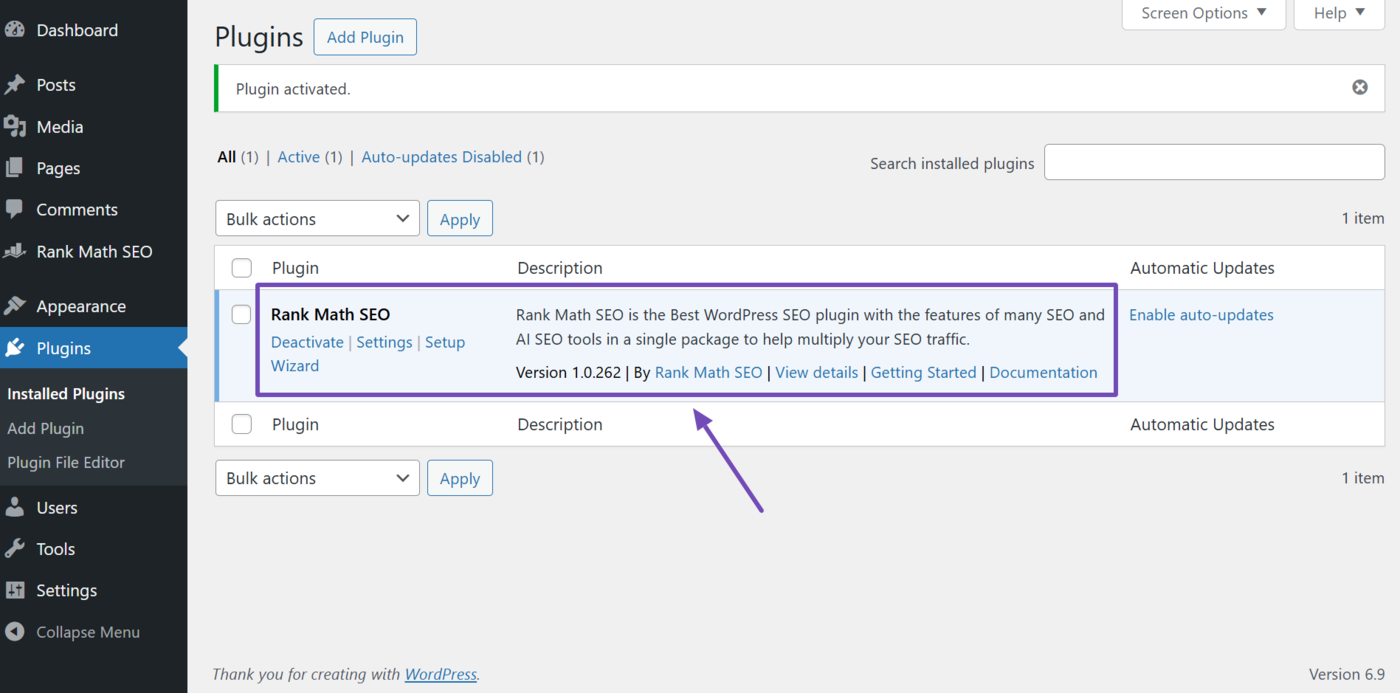Dismiss the Plugin activated notice
The height and width of the screenshot is (693, 1400).
[x=1360, y=88]
